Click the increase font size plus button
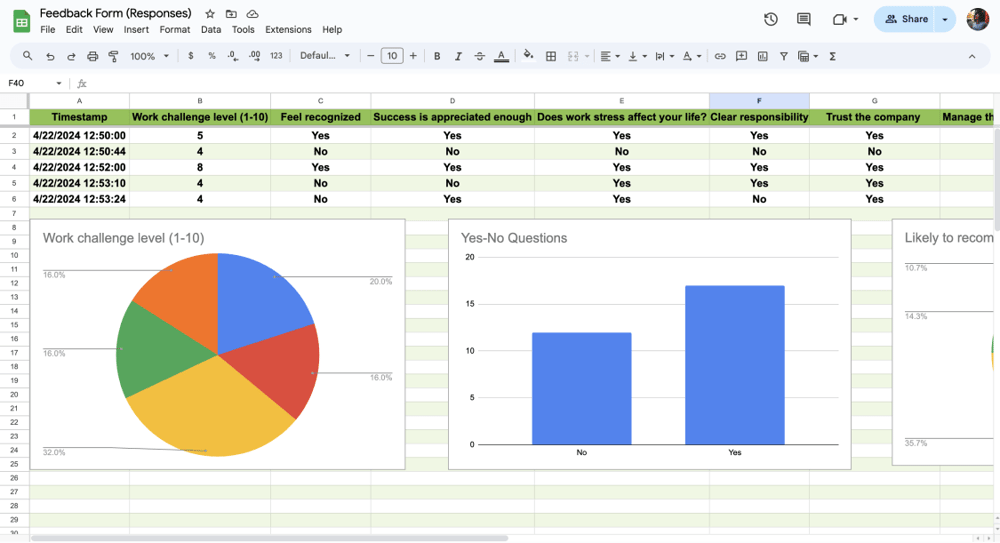Screen dimensions: 1000x543 [413, 56]
